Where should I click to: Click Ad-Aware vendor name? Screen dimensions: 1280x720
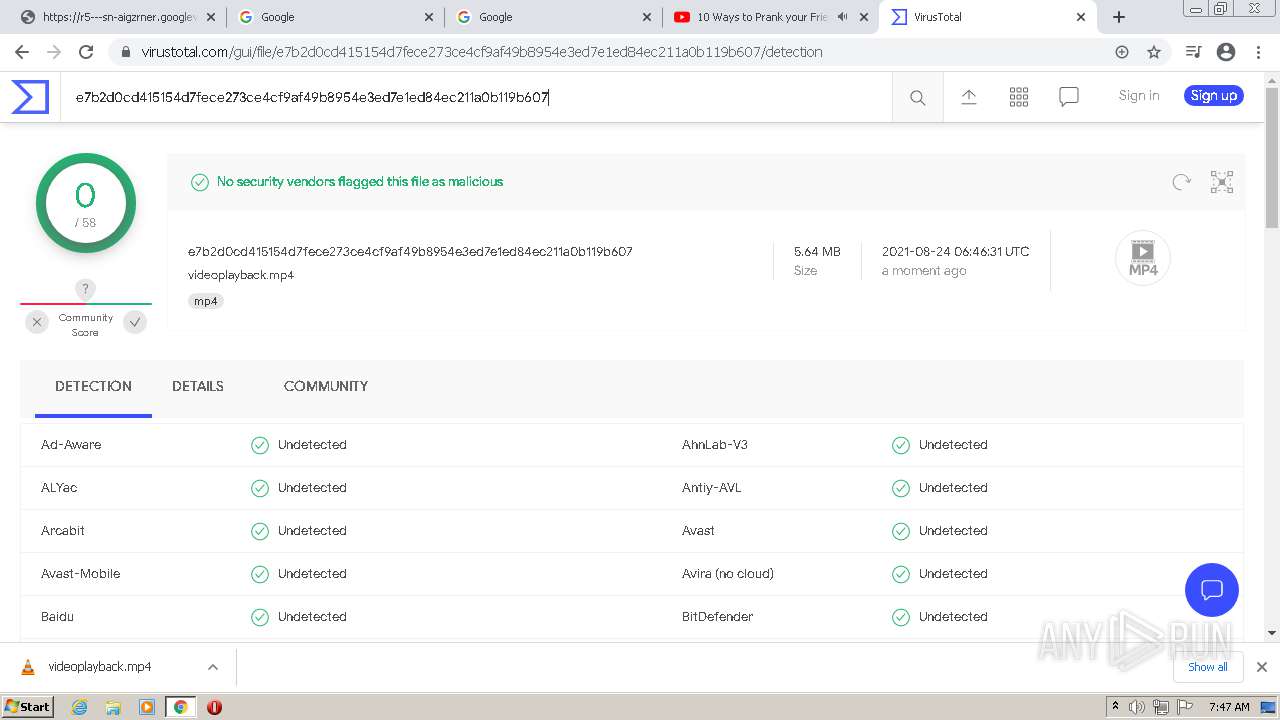click(71, 445)
